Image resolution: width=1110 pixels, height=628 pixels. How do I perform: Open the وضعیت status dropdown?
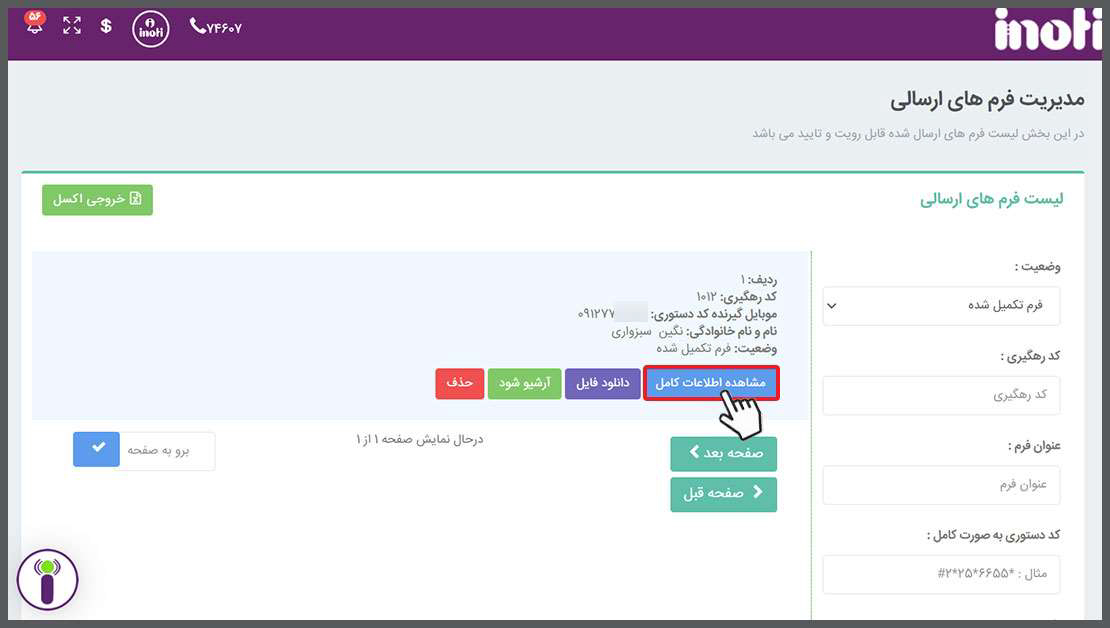941,306
